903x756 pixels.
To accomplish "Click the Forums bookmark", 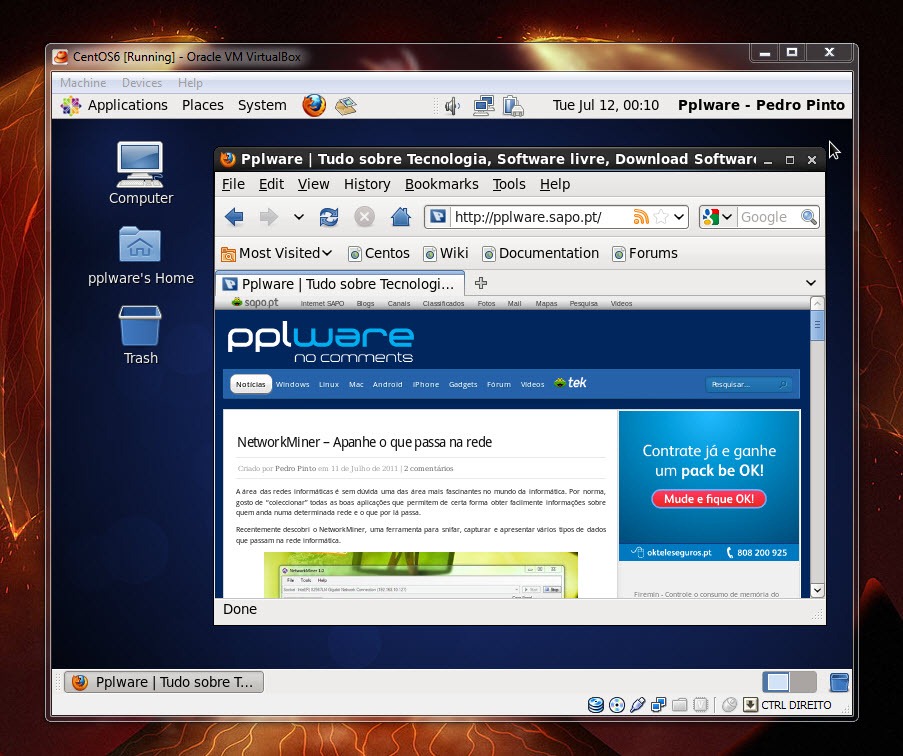I will [645, 253].
